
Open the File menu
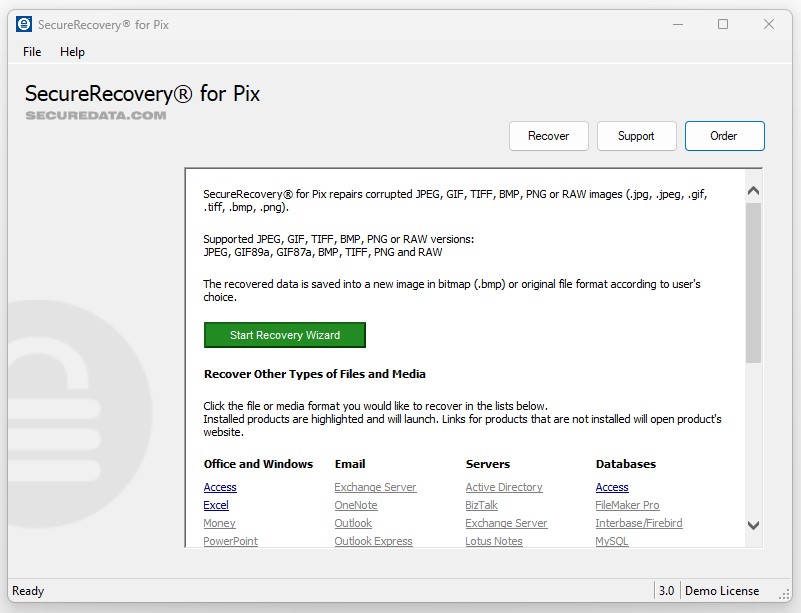pyautogui.click(x=30, y=51)
